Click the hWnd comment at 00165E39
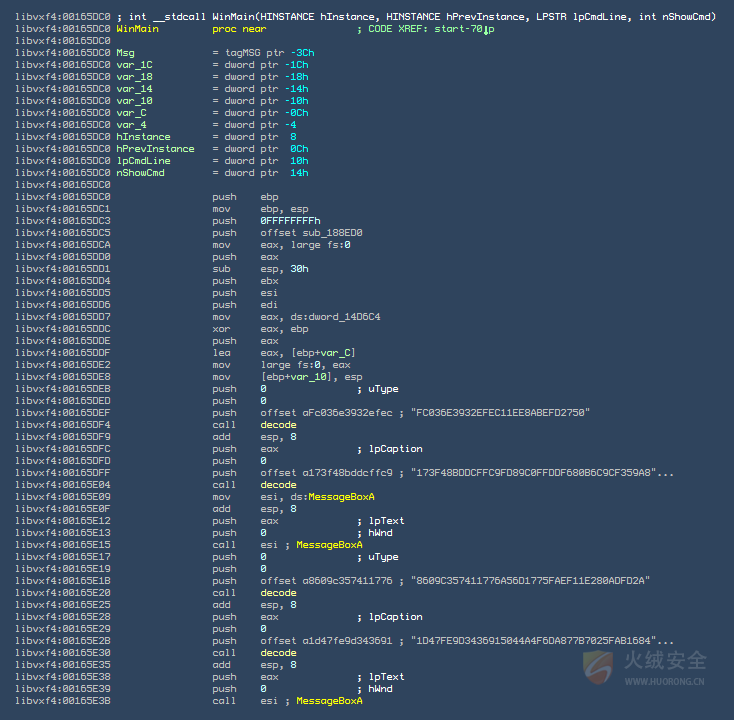Viewport: 734px width, 720px height. point(374,689)
